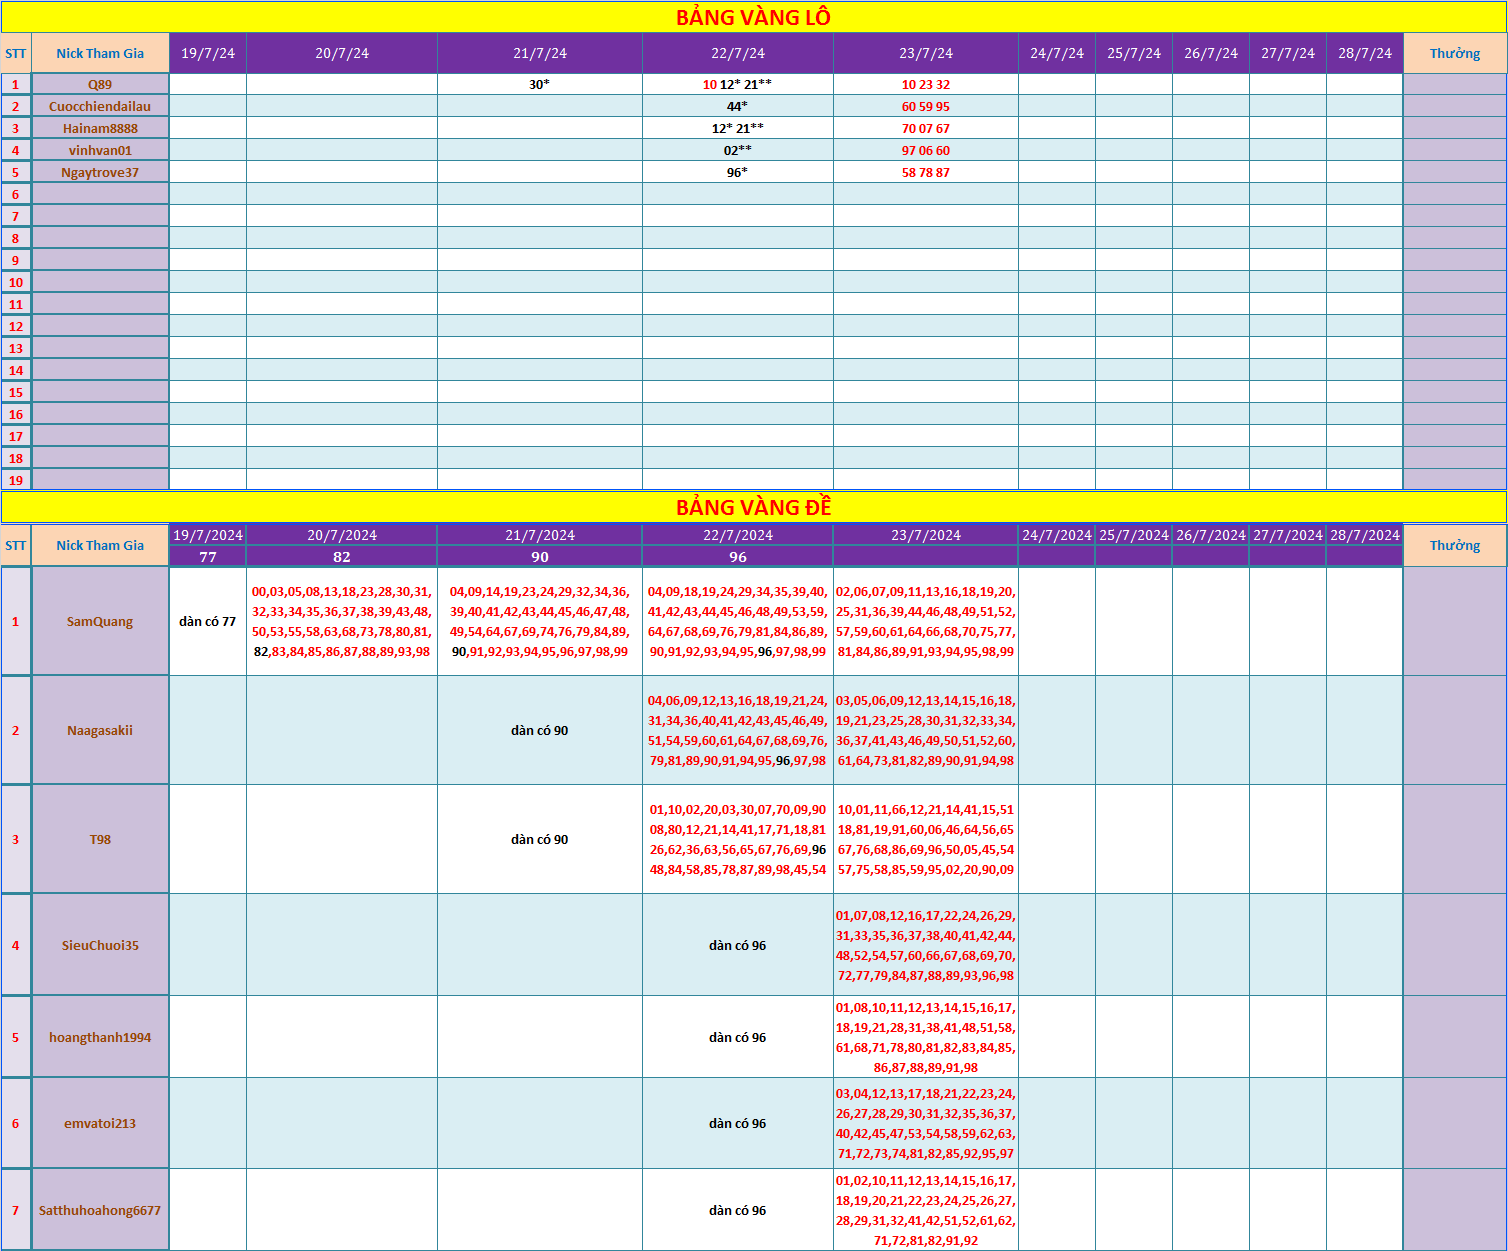Click the Nick Tham Gia header in Đề table
Image resolution: width=1508 pixels, height=1251 pixels.
(100, 545)
